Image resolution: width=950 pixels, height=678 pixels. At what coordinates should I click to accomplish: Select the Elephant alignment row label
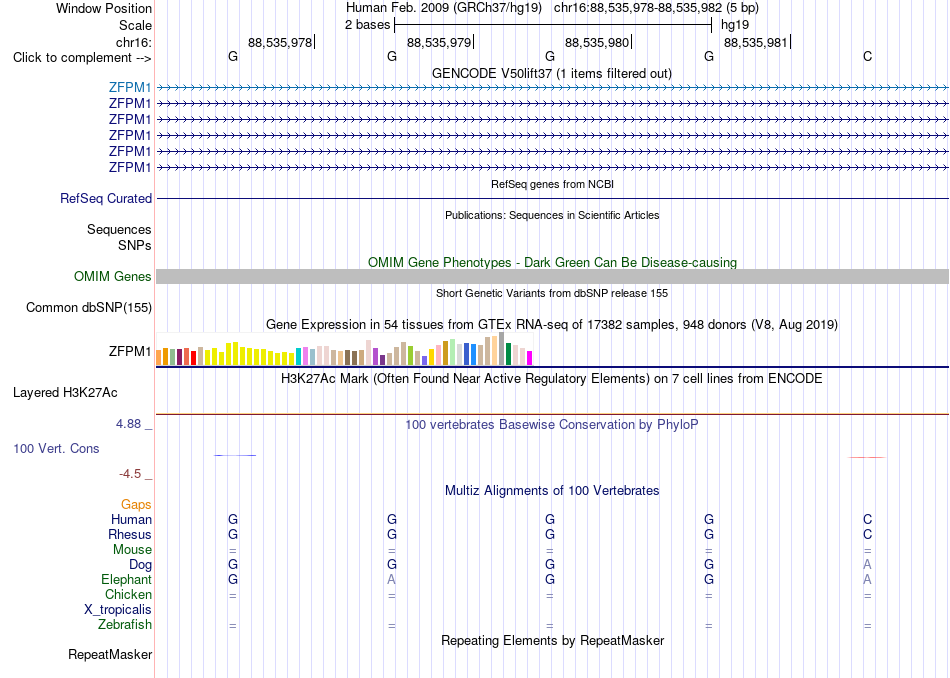pos(126,579)
